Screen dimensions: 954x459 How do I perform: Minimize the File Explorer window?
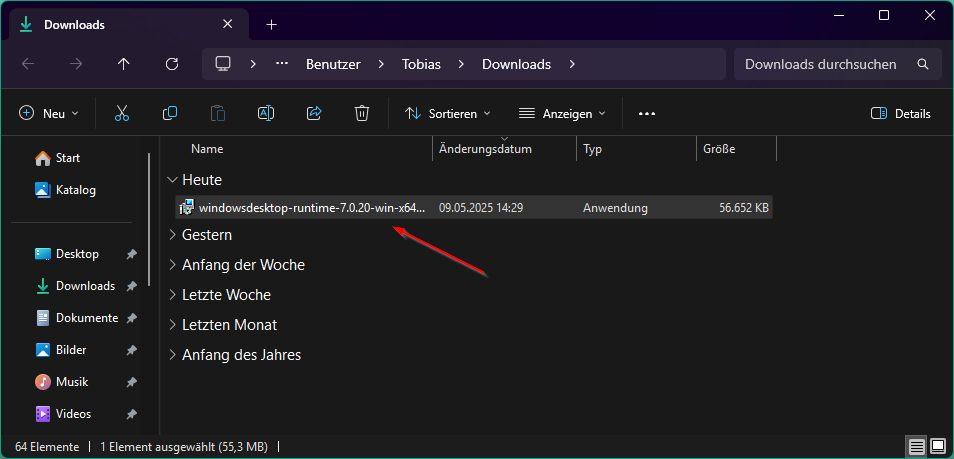click(x=839, y=16)
